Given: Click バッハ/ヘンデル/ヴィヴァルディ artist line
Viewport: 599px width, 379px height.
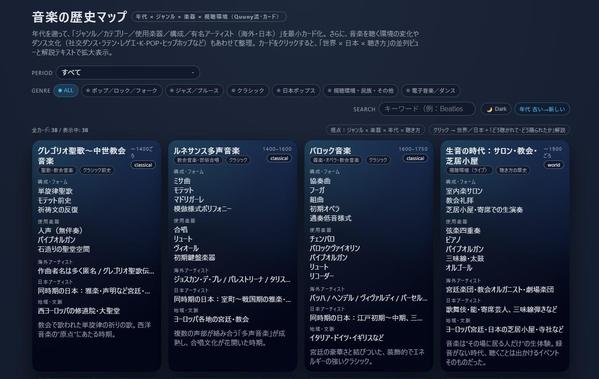Looking at the screenshot, I should tap(368, 298).
